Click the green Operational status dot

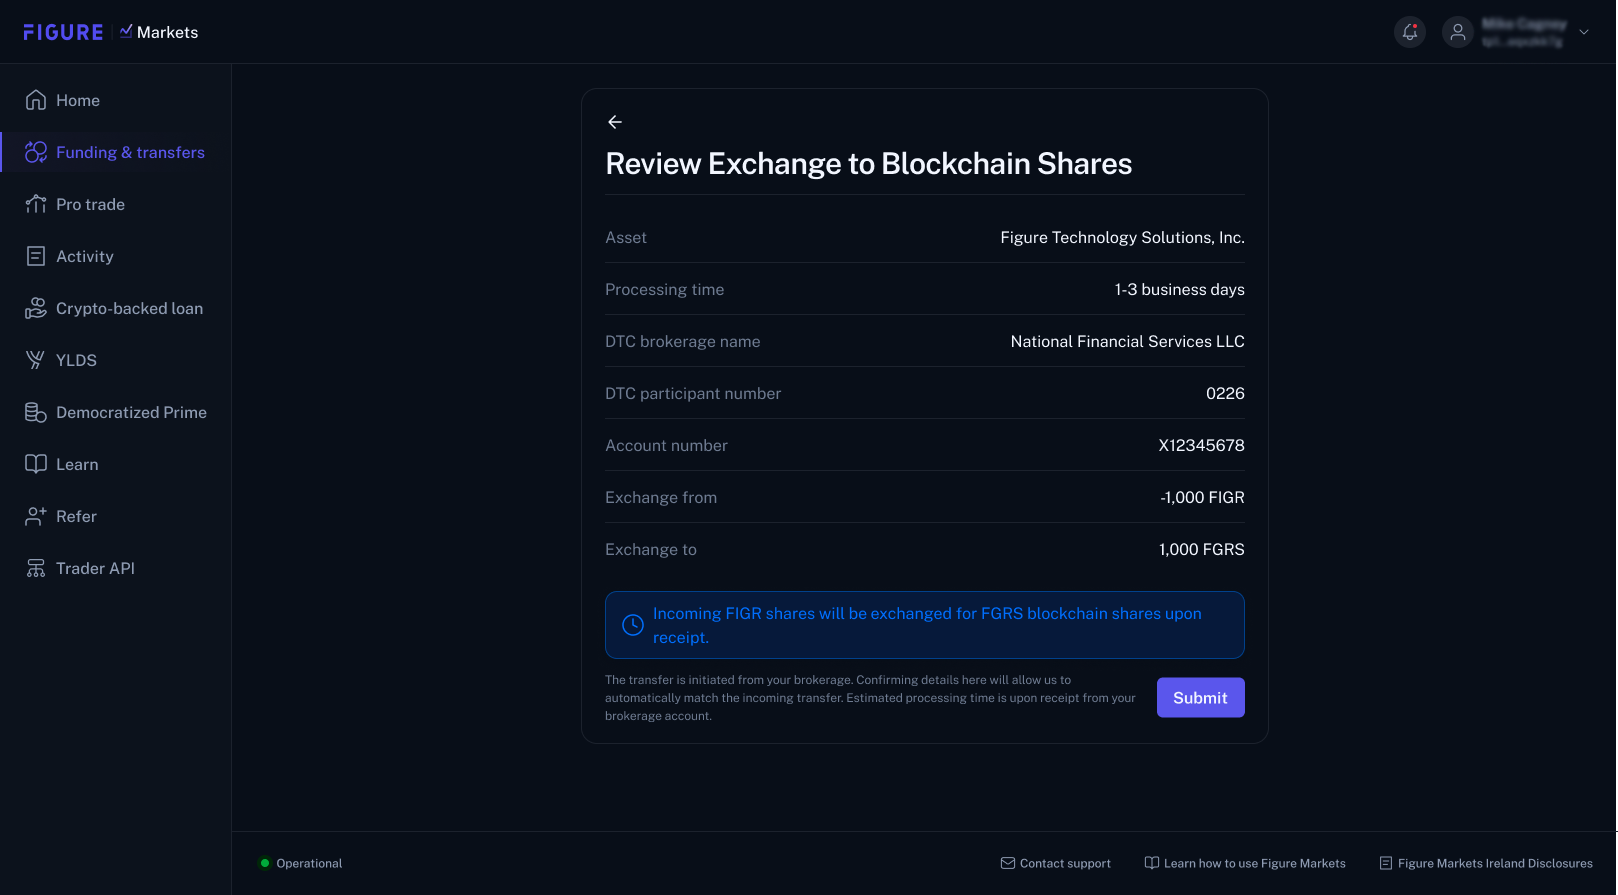click(x=265, y=863)
